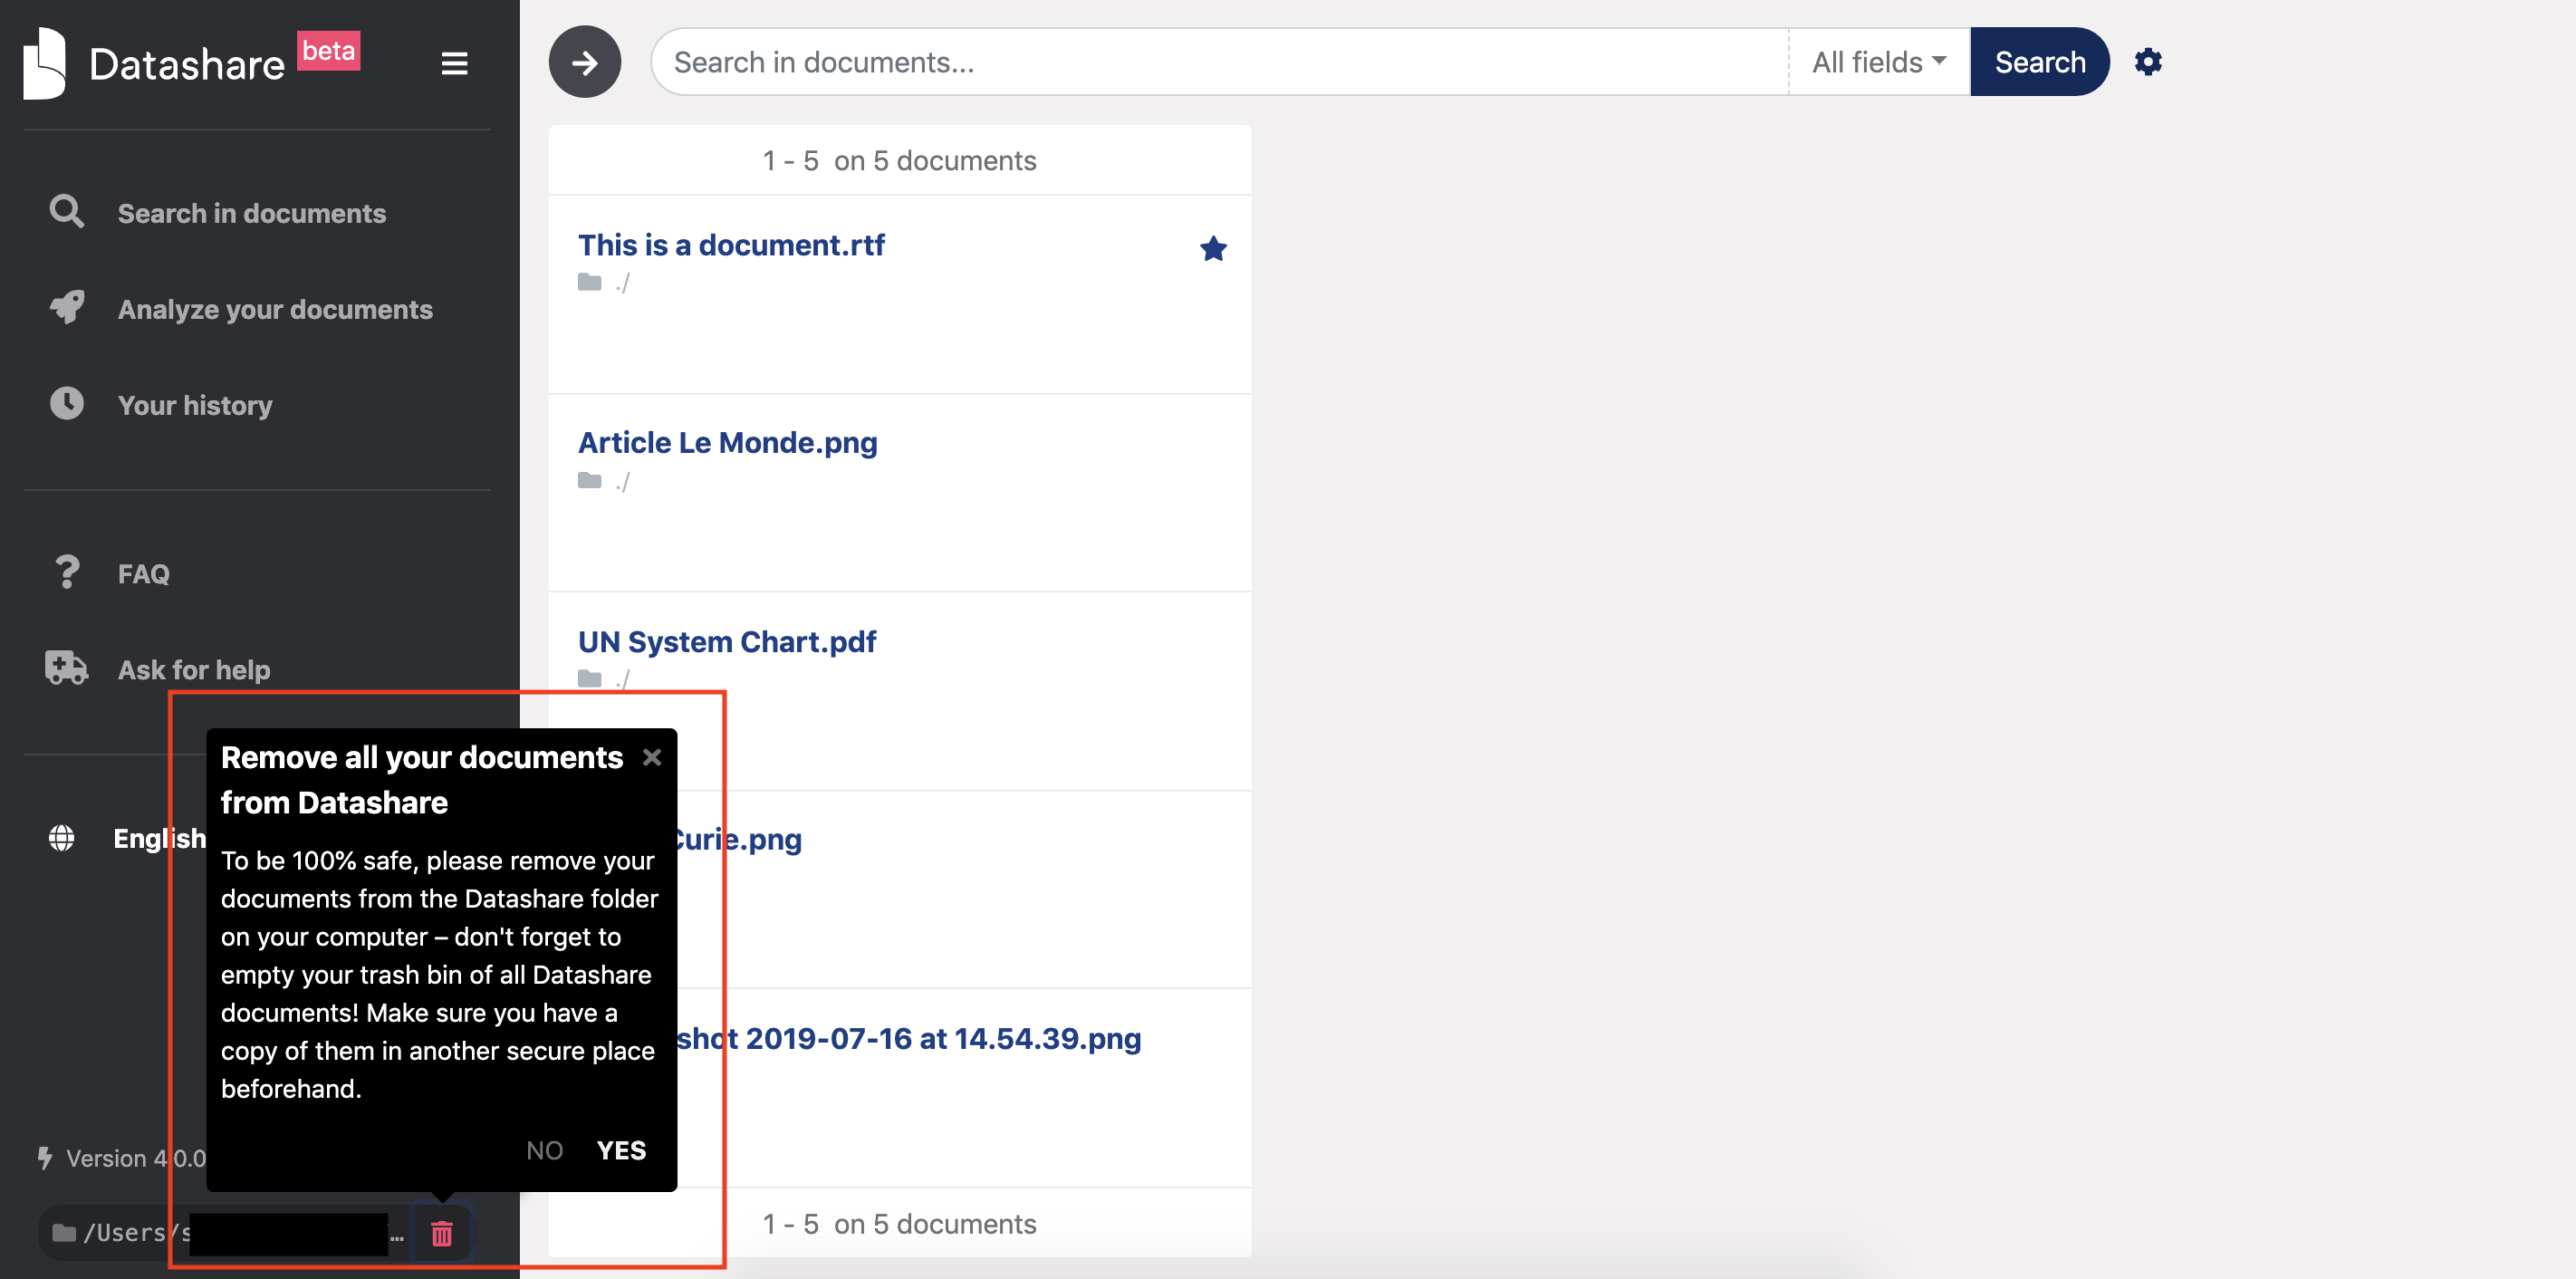The width and height of the screenshot is (2576, 1279).
Task: Click folder icon in the Users path bar
Action: (64, 1232)
